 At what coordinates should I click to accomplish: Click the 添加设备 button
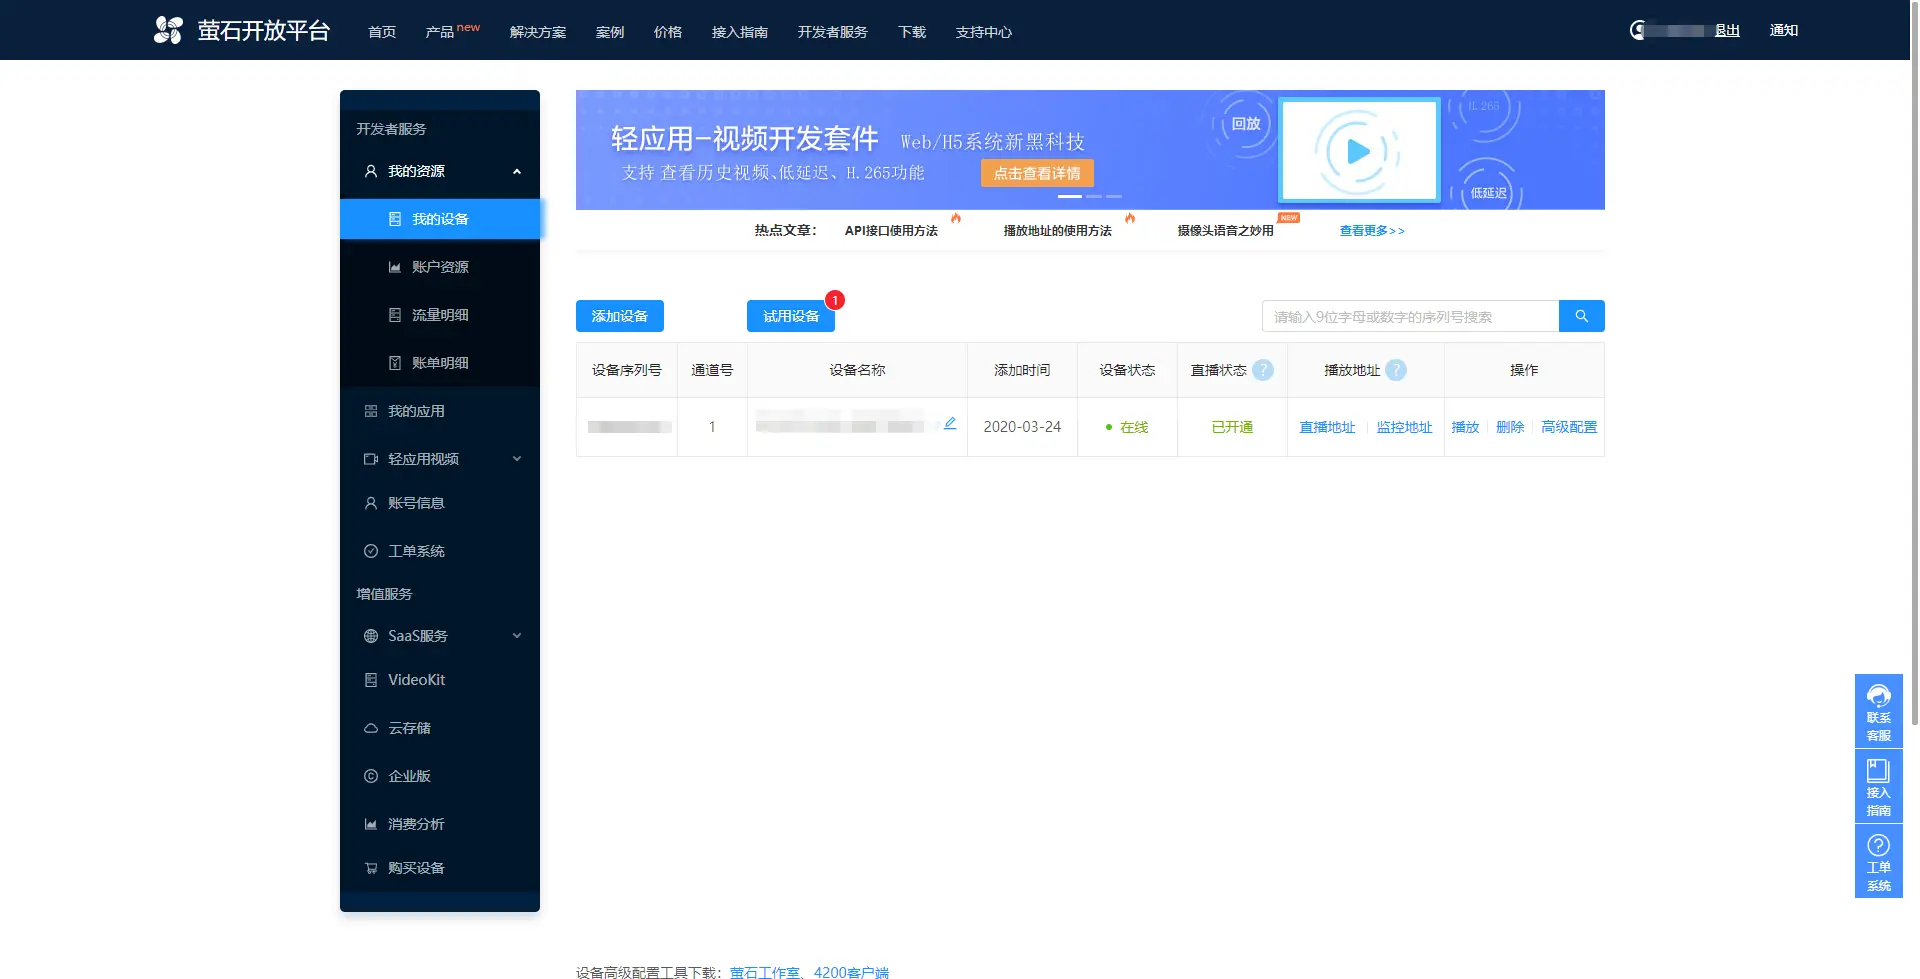(x=620, y=316)
